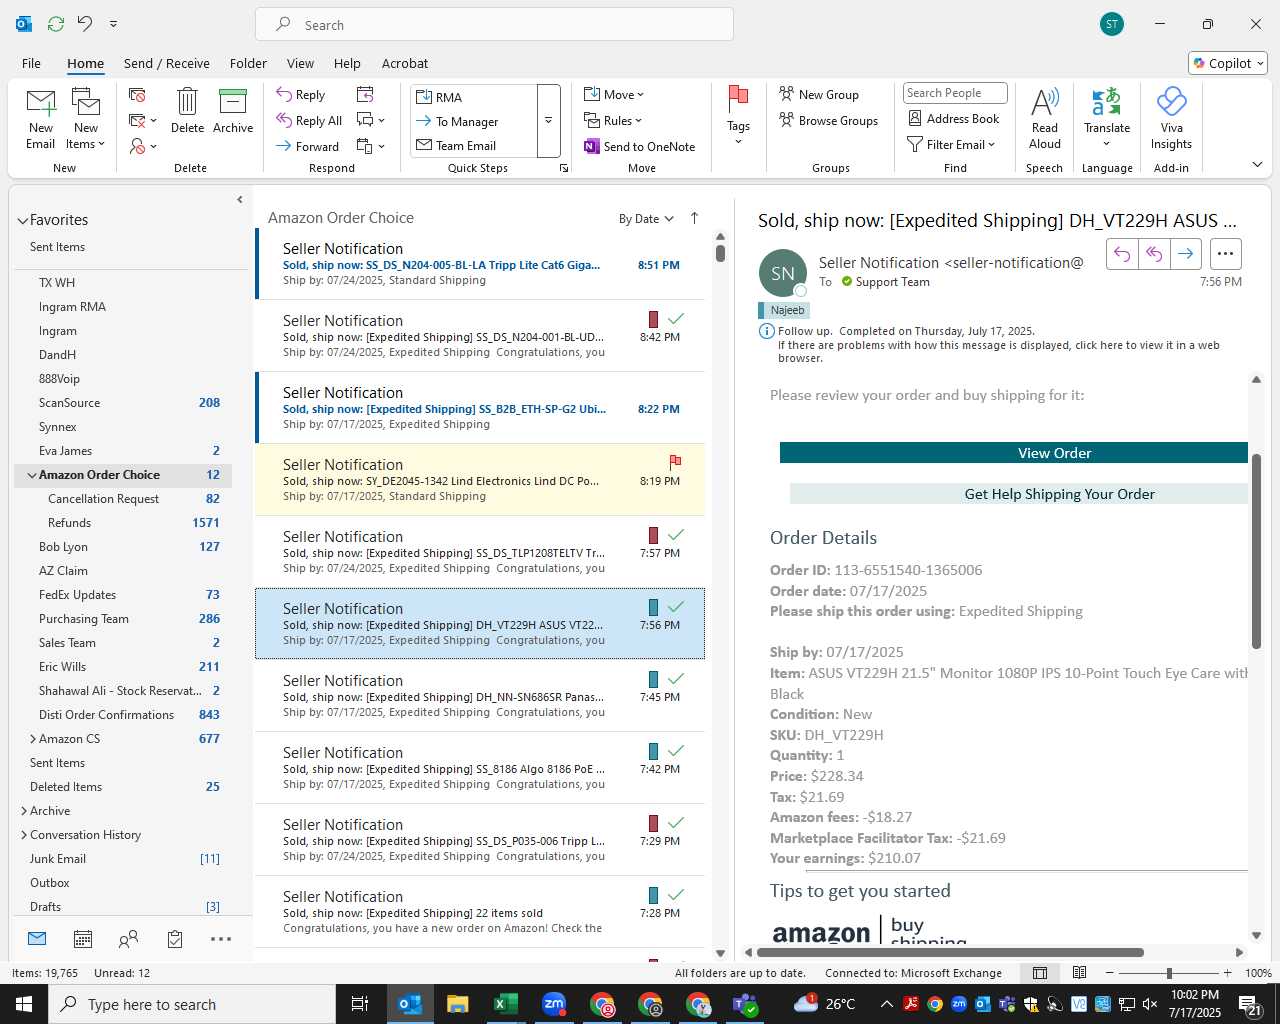1280x1024 pixels.
Task: Toggle completed checkmark on 7:29 PM message
Action: (x=676, y=823)
